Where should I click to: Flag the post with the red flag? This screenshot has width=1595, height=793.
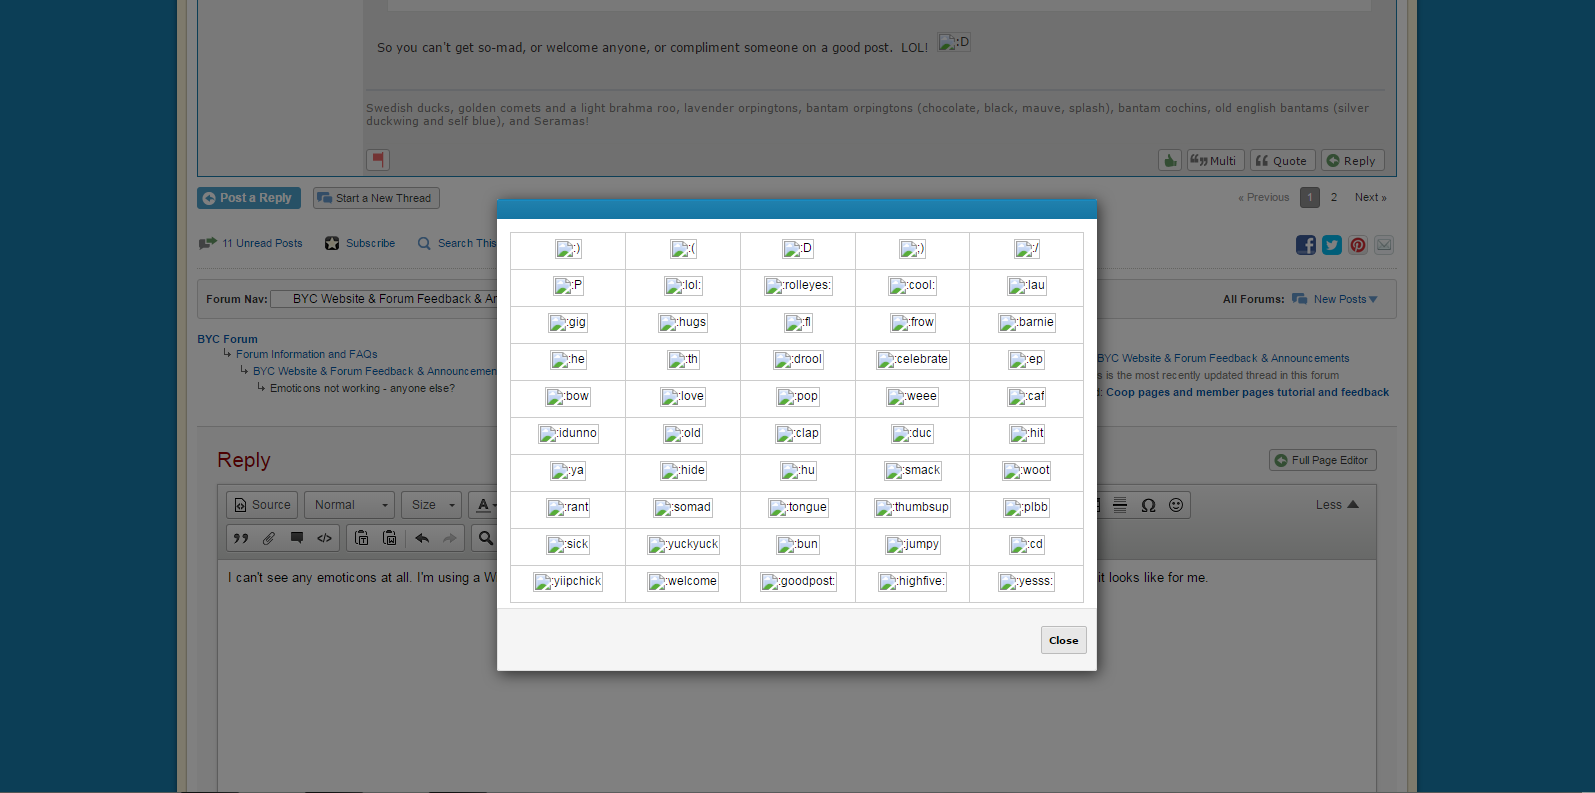coord(377,160)
